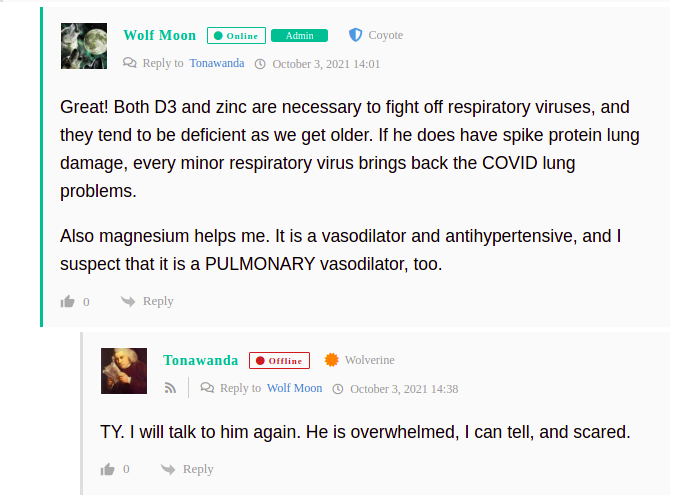Image resolution: width=685 pixels, height=496 pixels.
Task: Open Tonawanda's profile via green username
Action: [201, 360]
